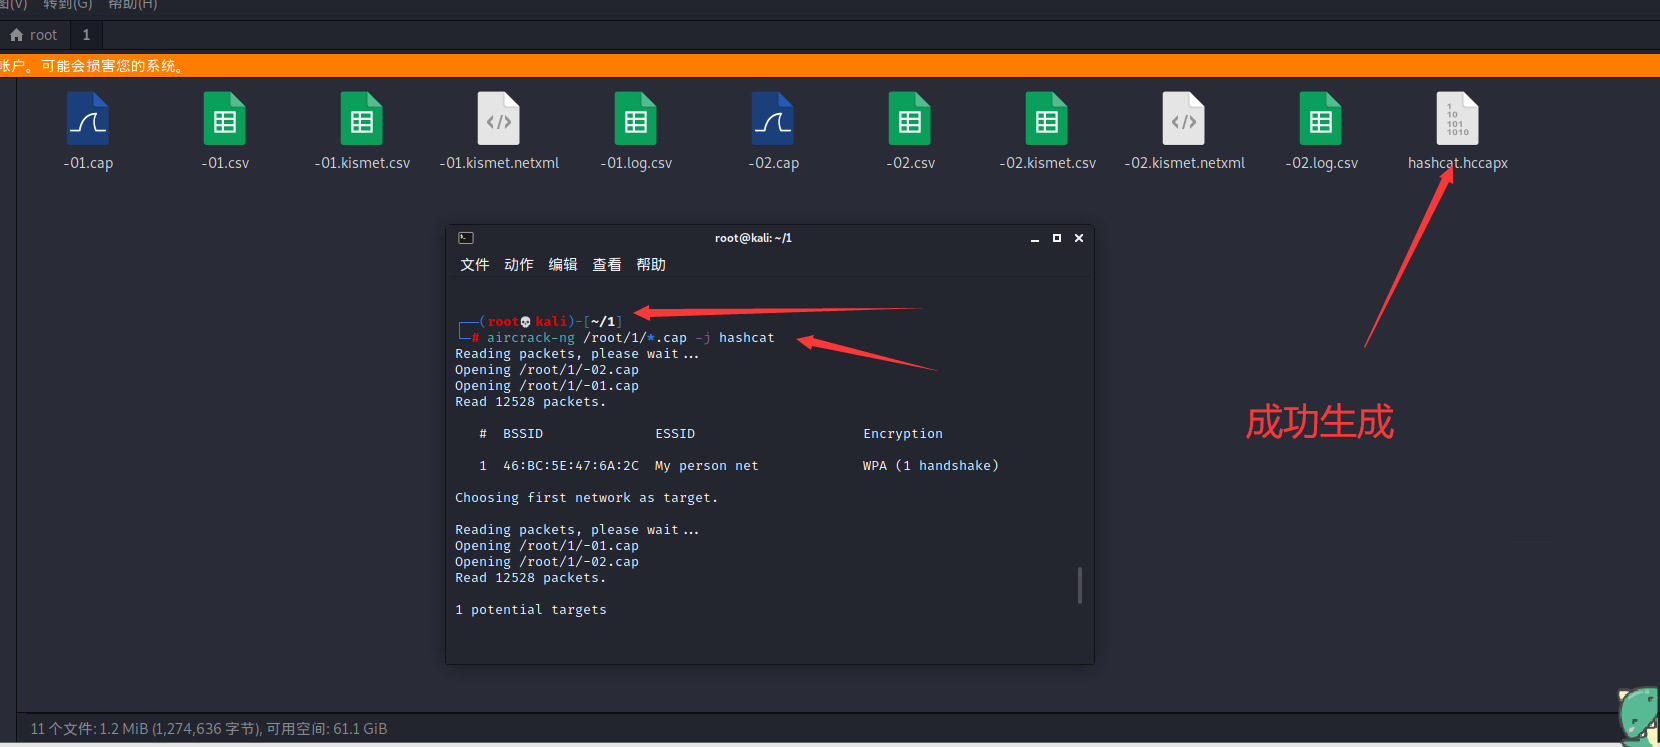Viewport: 1660px width, 747px height.
Task: Select the -02.kismet.csv file icon
Action: [1047, 119]
